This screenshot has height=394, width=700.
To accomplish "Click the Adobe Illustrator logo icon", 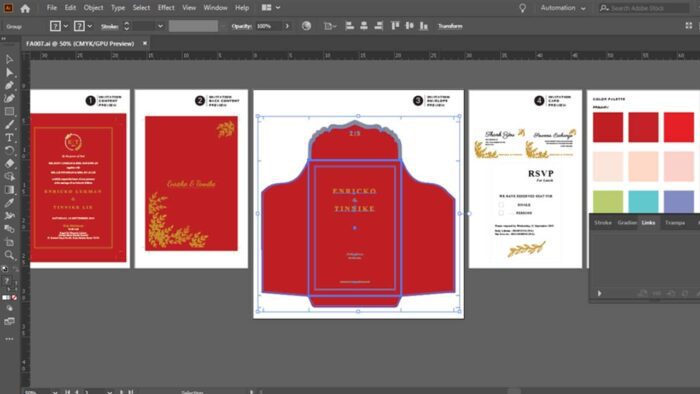I will click(8, 8).
